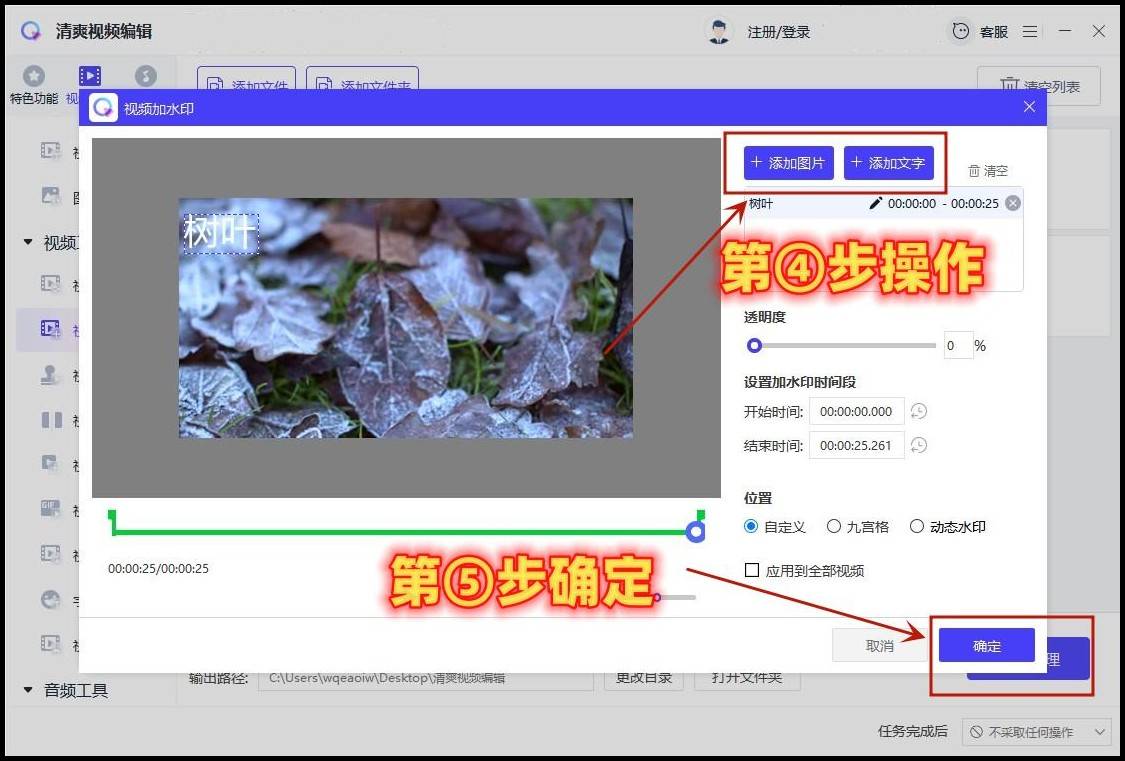Click the green start marker on timeline
Screen dimensions: 1125x761
pos(112,522)
